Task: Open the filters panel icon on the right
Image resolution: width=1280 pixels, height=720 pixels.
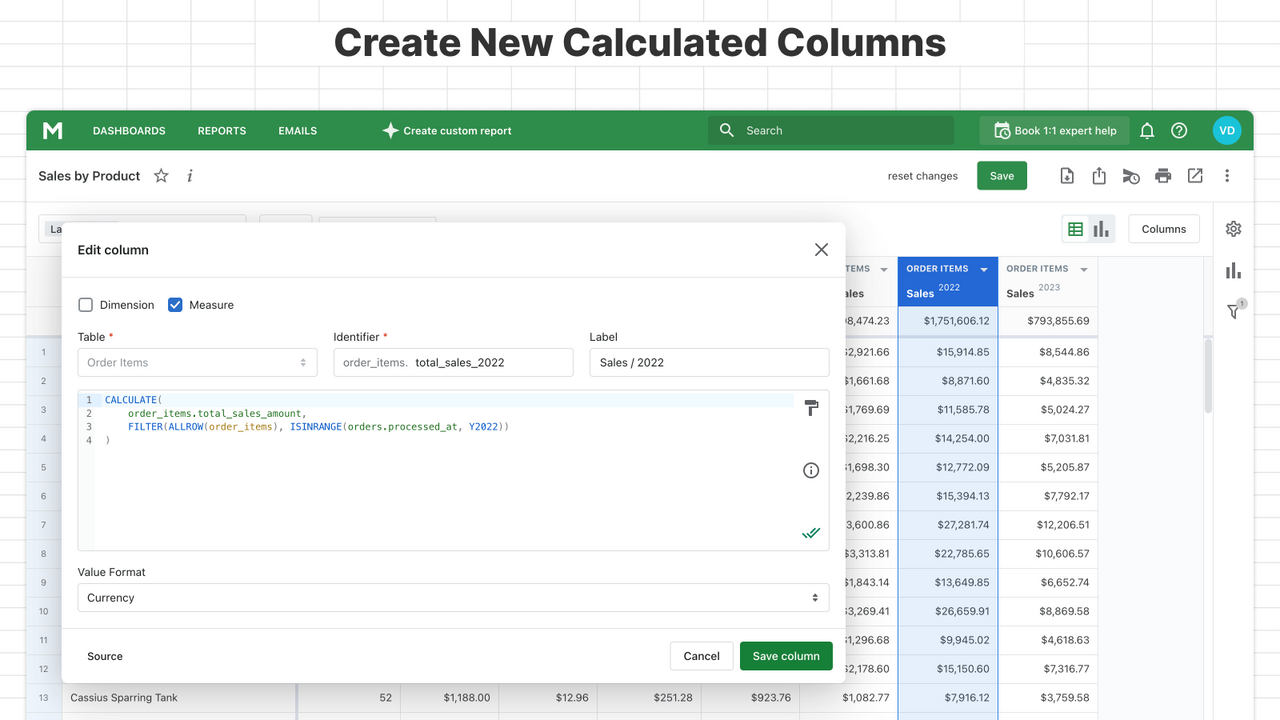Action: [x=1233, y=311]
